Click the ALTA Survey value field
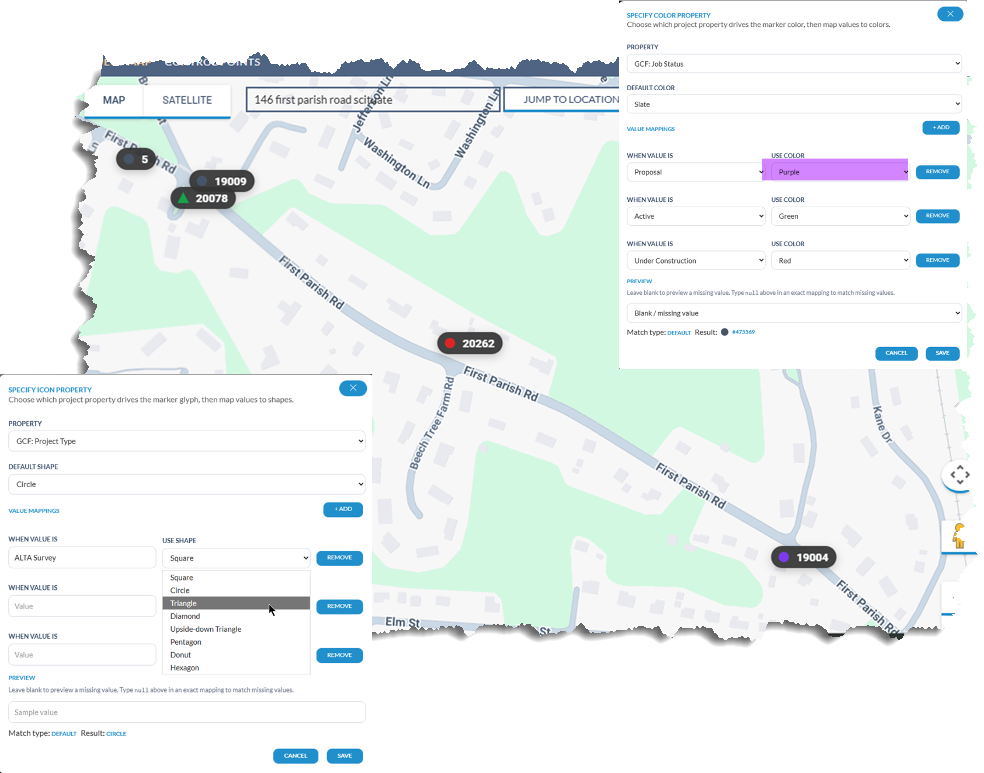The image size is (984, 773). 82,557
